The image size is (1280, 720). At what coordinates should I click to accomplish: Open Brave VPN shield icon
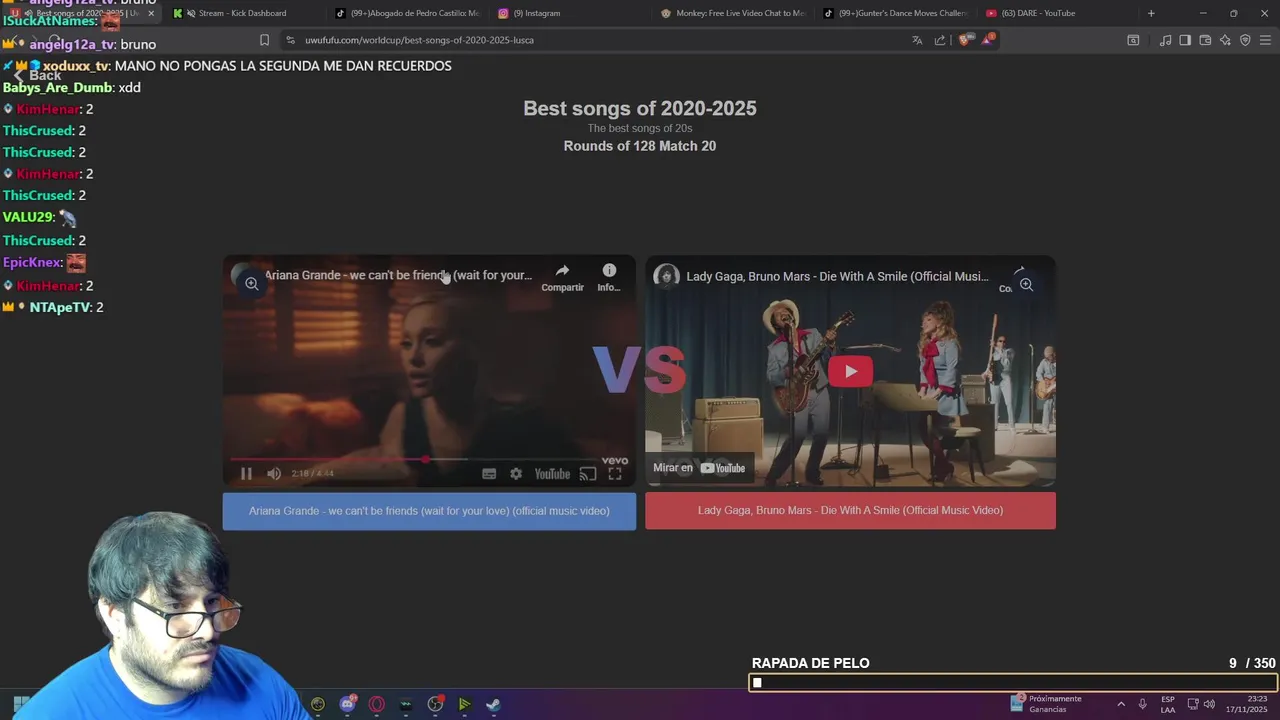[1245, 40]
